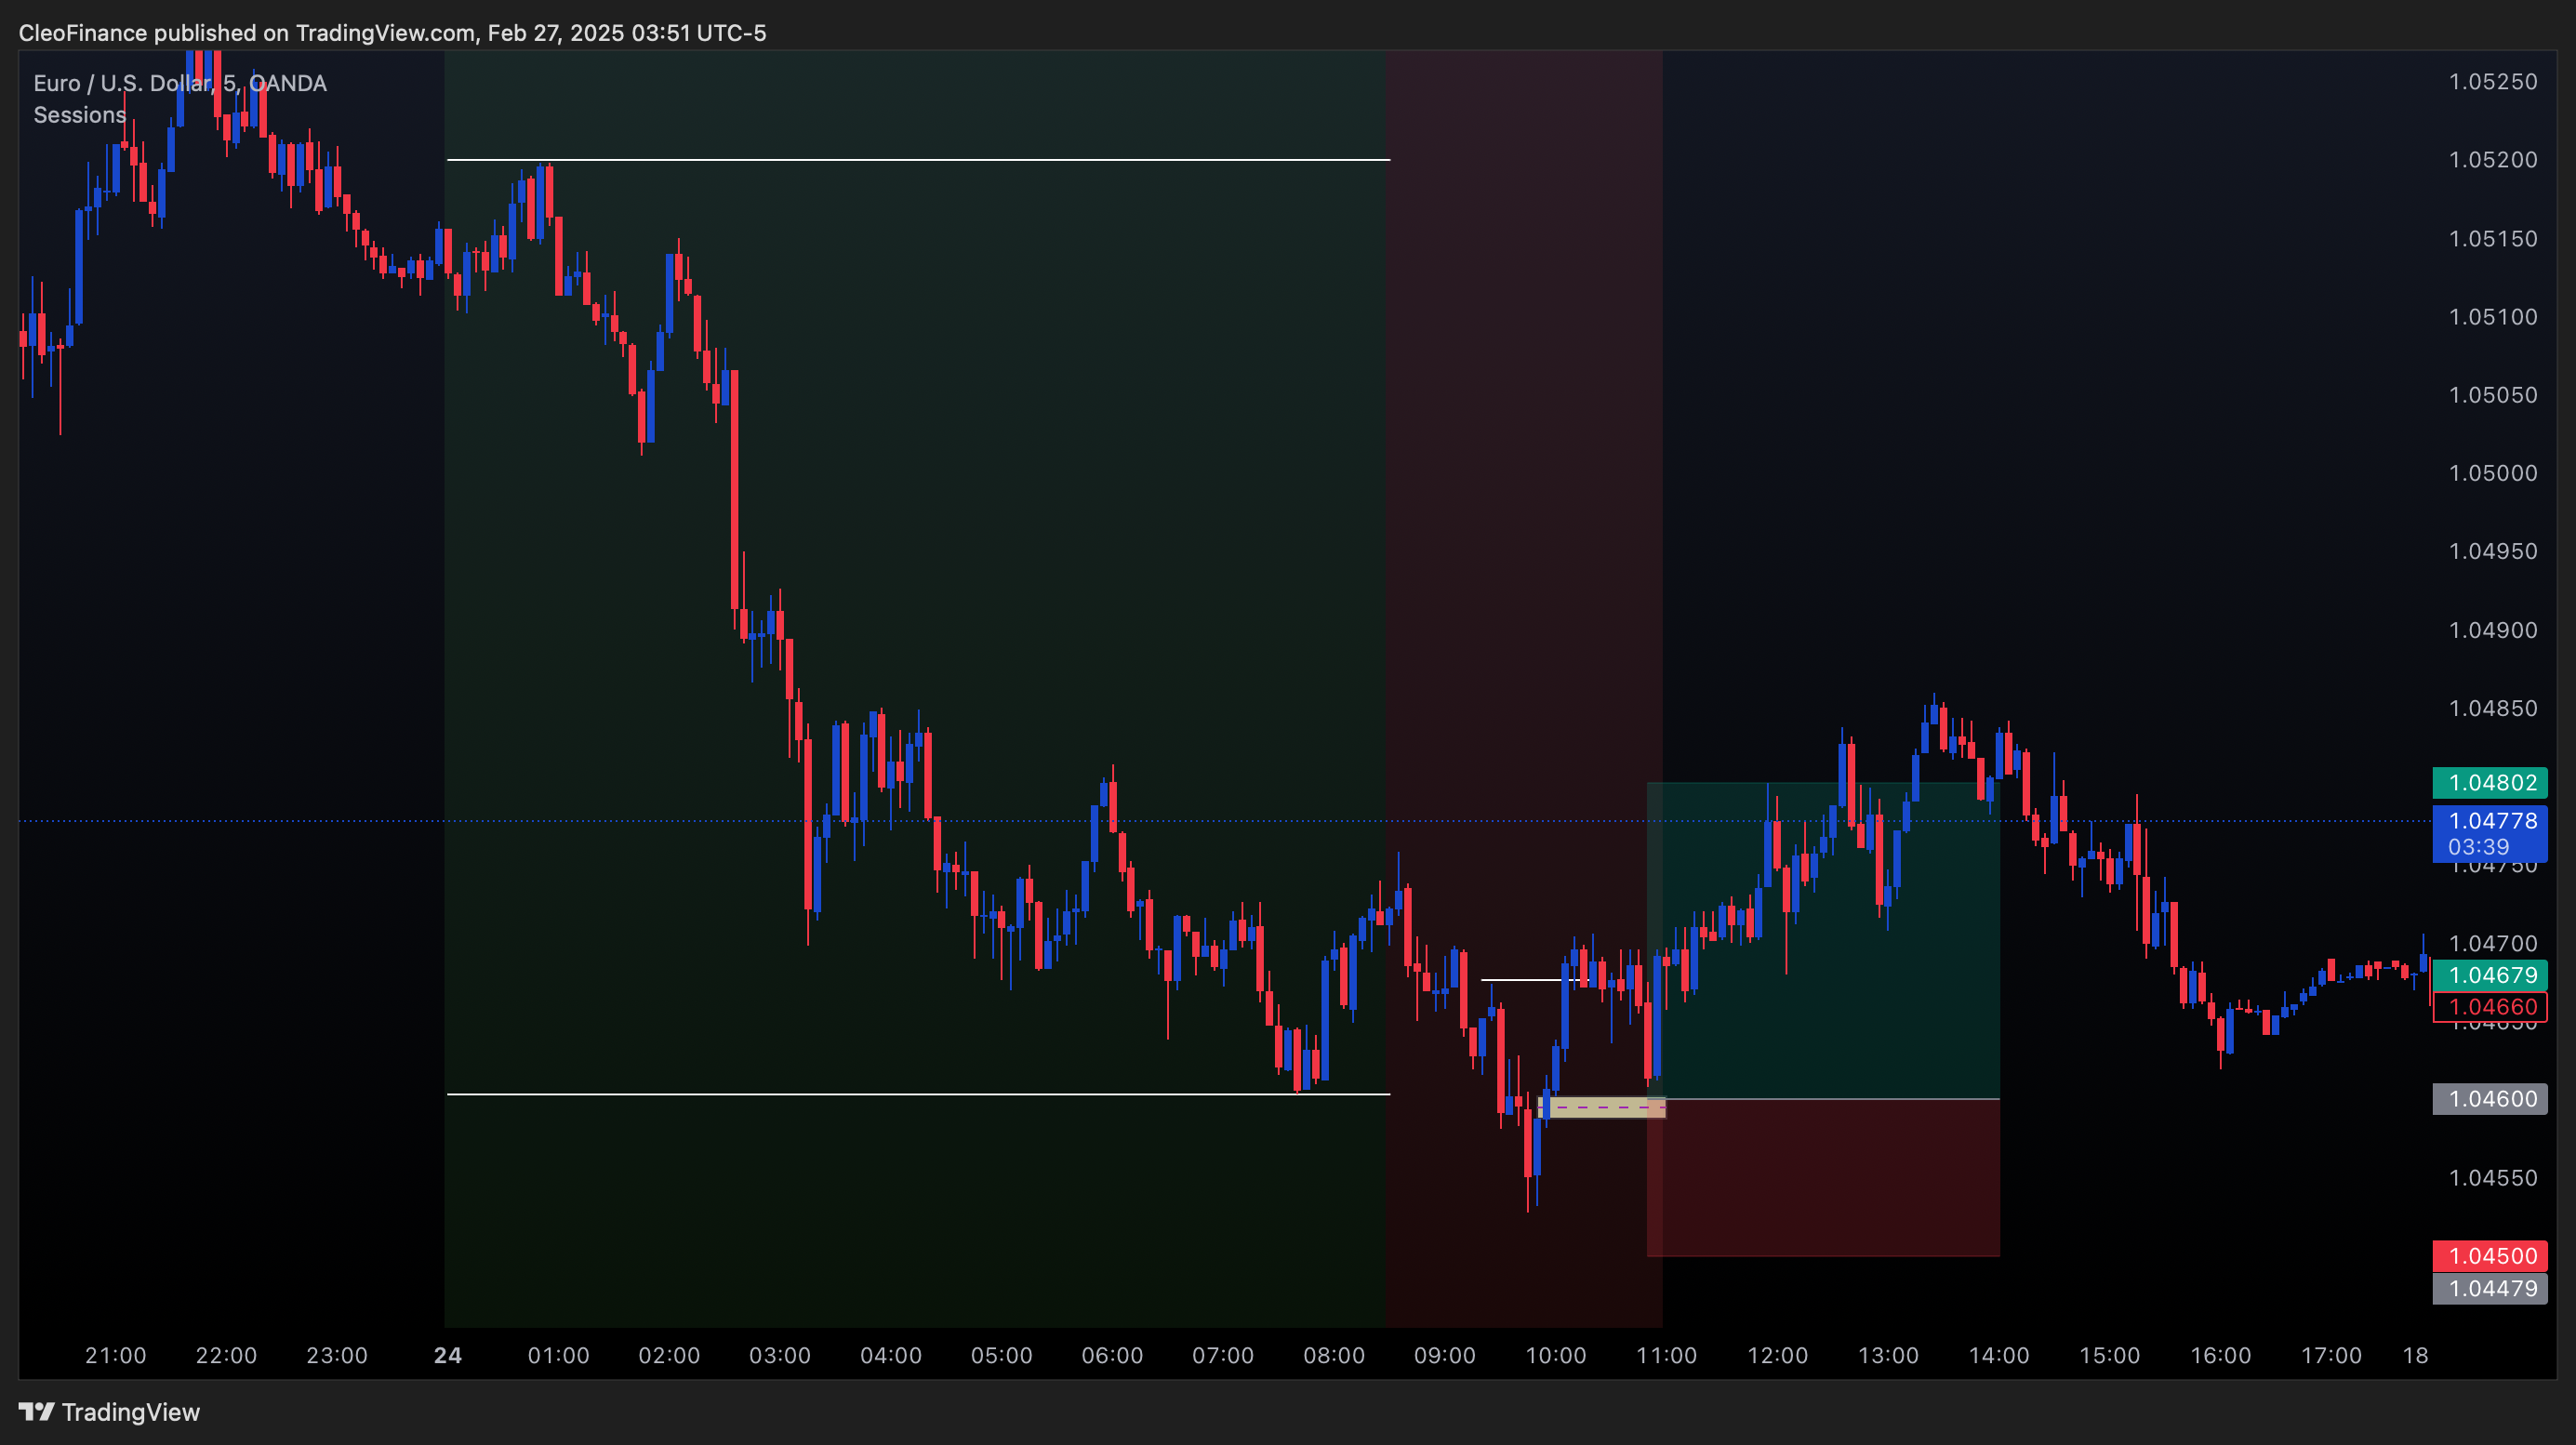Click the 1.05100 price axis value
2576x1445 pixels.
coord(2493,317)
